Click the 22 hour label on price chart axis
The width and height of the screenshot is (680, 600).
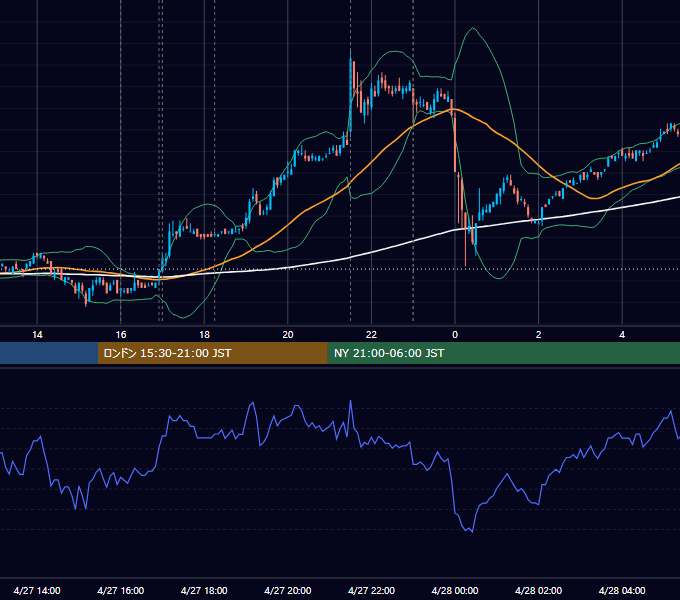coord(371,335)
